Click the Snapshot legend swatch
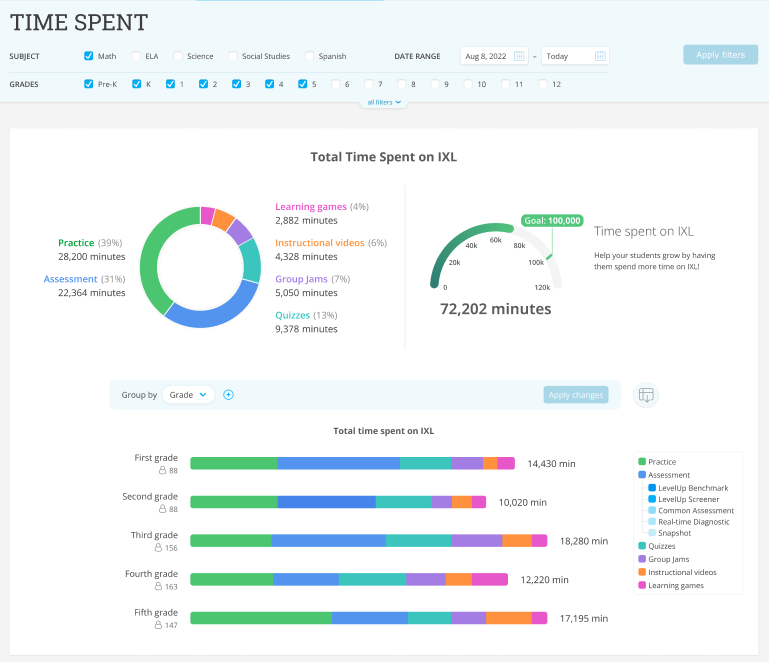The height and width of the screenshot is (662, 769). [x=652, y=533]
